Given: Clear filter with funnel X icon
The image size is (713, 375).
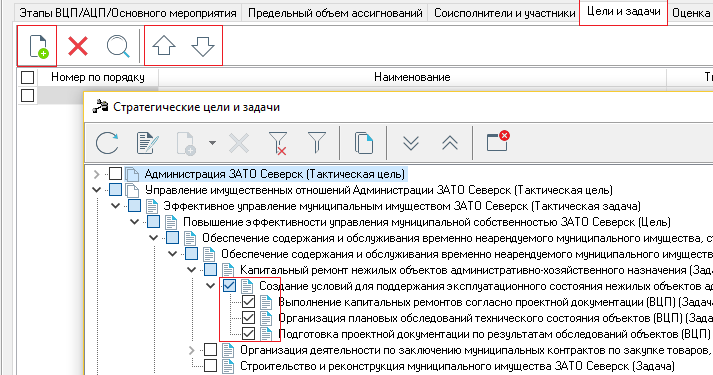Looking at the screenshot, I should [x=278, y=143].
